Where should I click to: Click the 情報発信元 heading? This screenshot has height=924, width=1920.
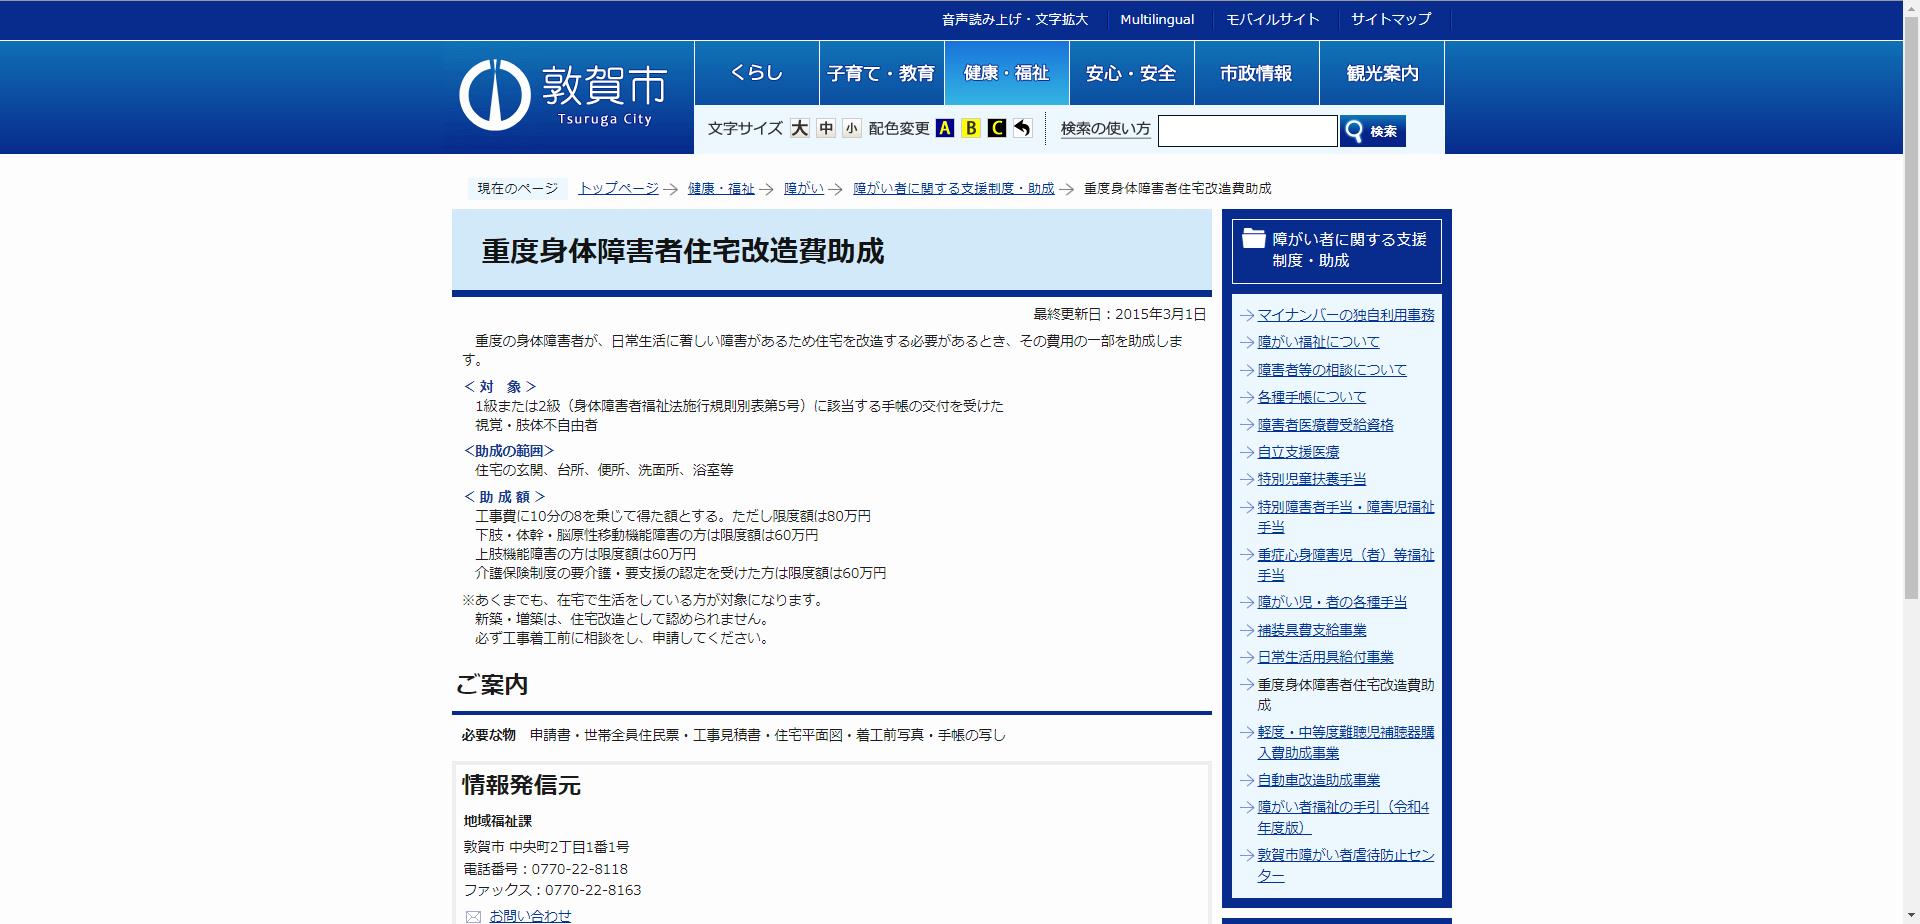[521, 785]
